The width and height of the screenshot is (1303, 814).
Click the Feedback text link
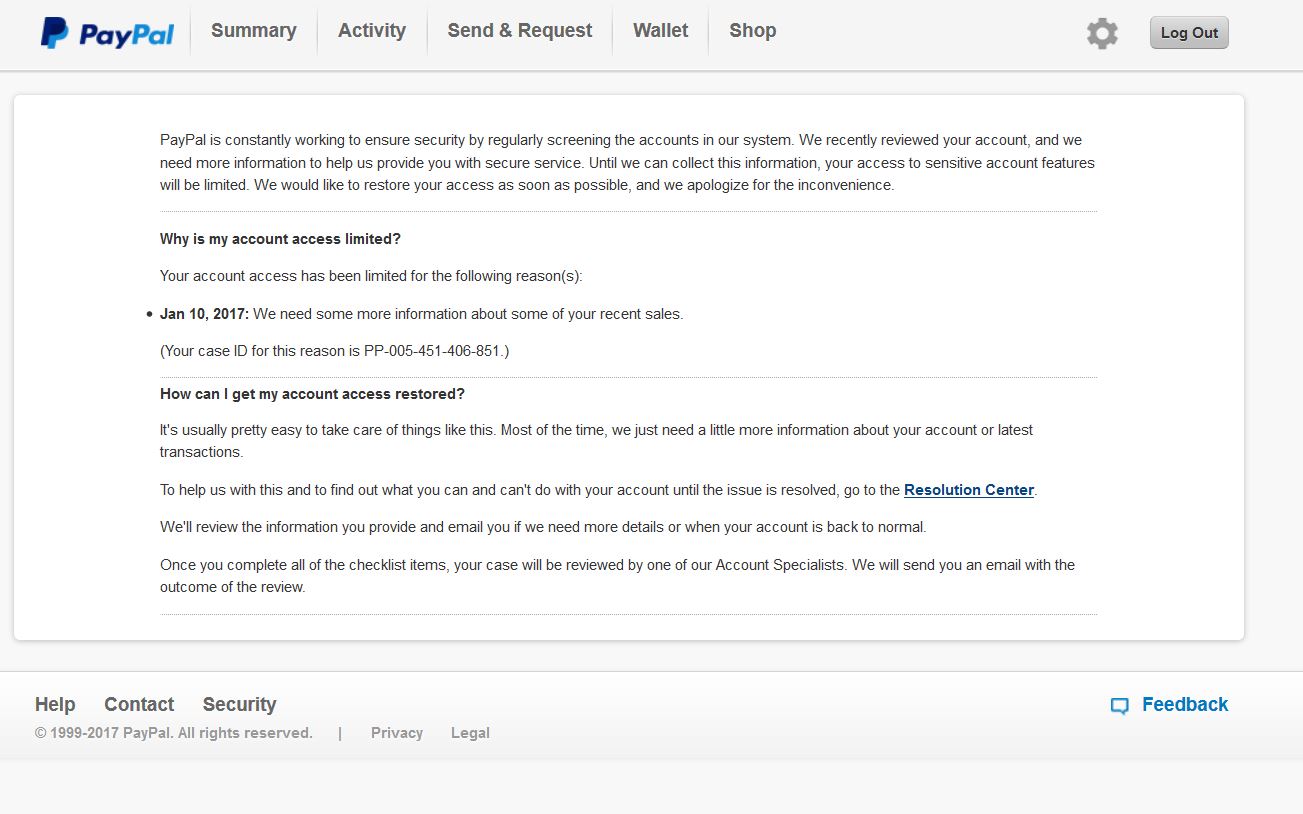[x=1185, y=704]
